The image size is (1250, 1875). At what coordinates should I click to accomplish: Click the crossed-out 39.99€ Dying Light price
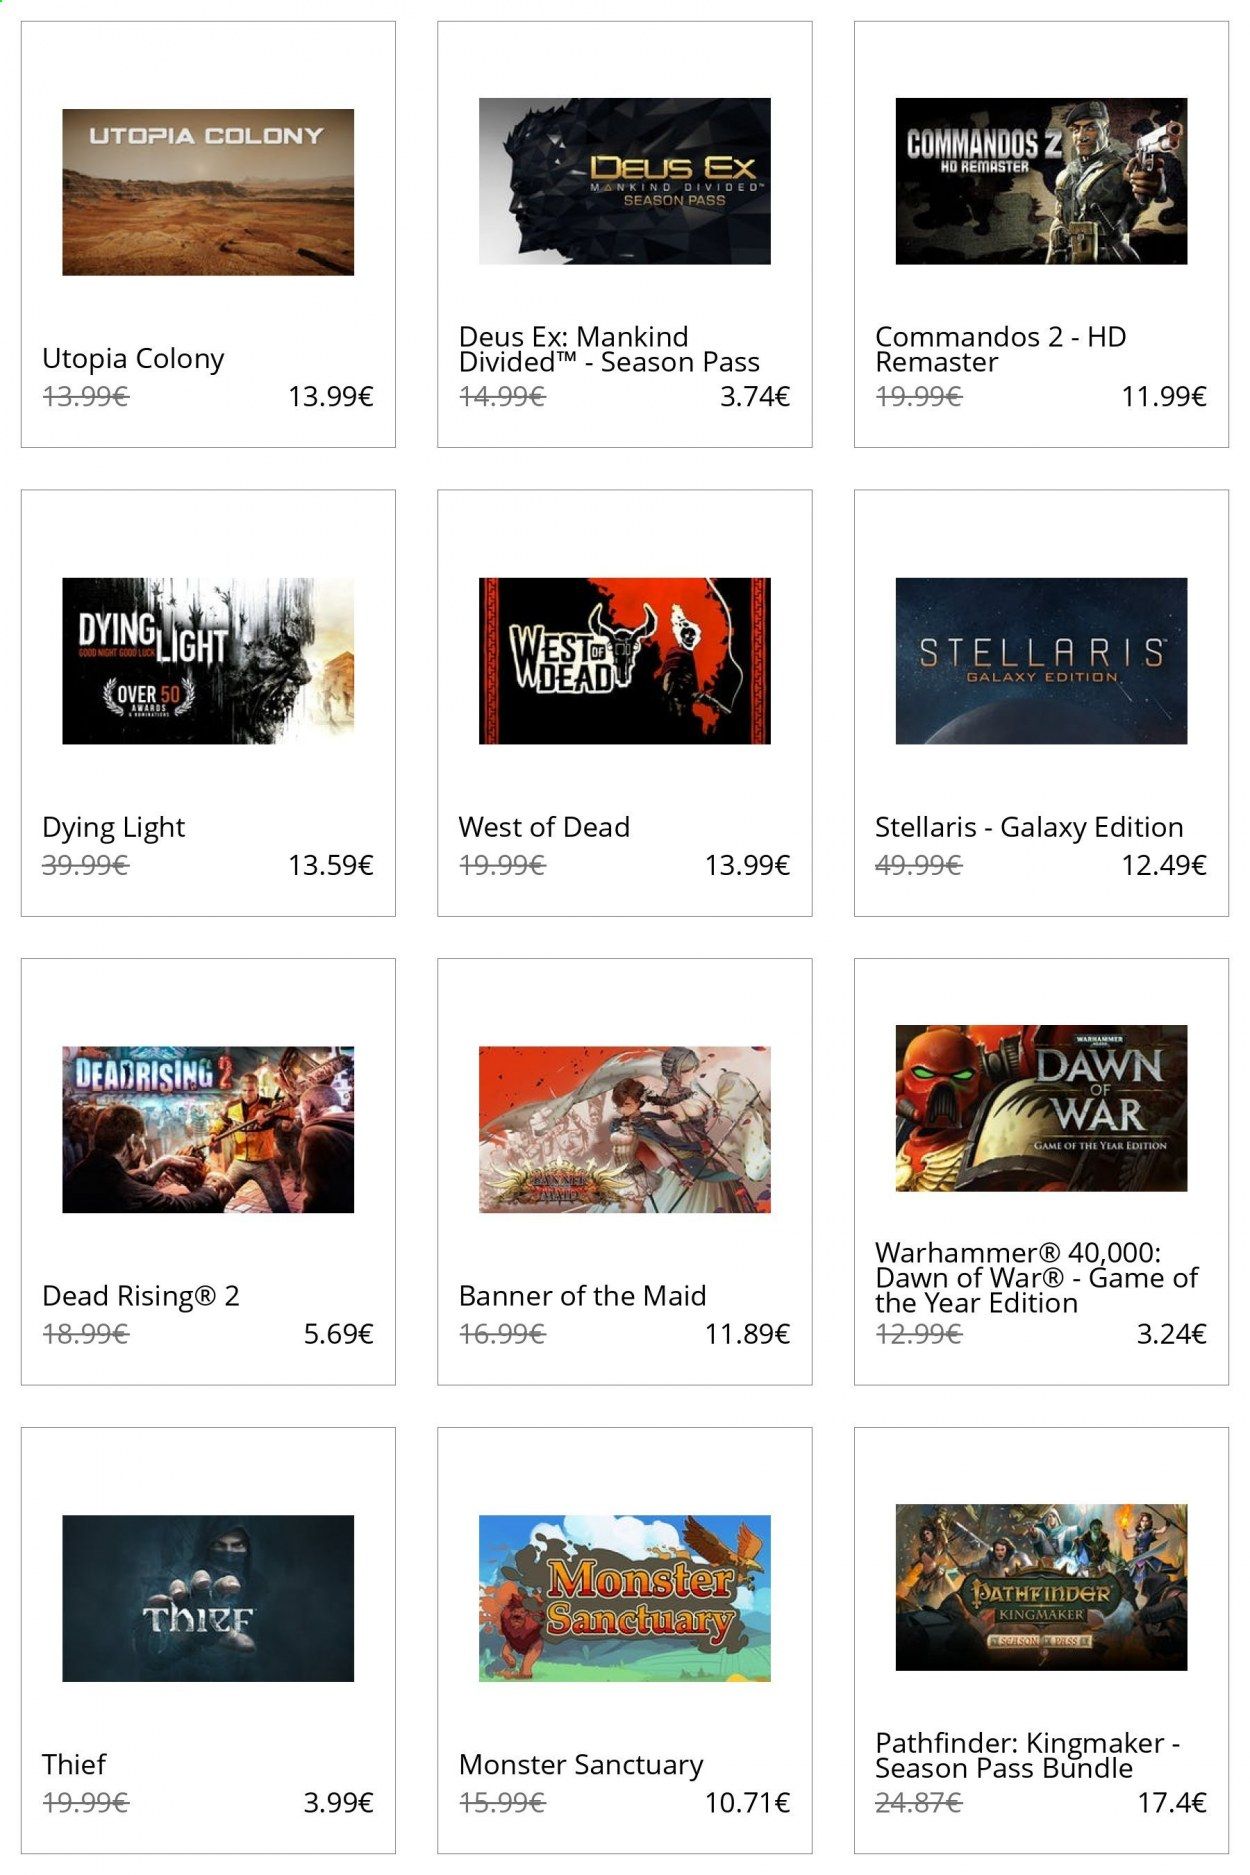85,865
